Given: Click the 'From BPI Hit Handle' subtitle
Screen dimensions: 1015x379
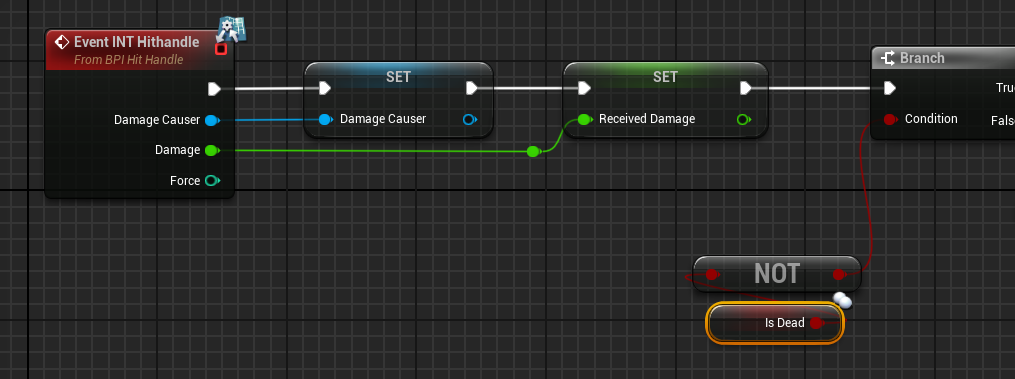Looking at the screenshot, I should coord(129,60).
